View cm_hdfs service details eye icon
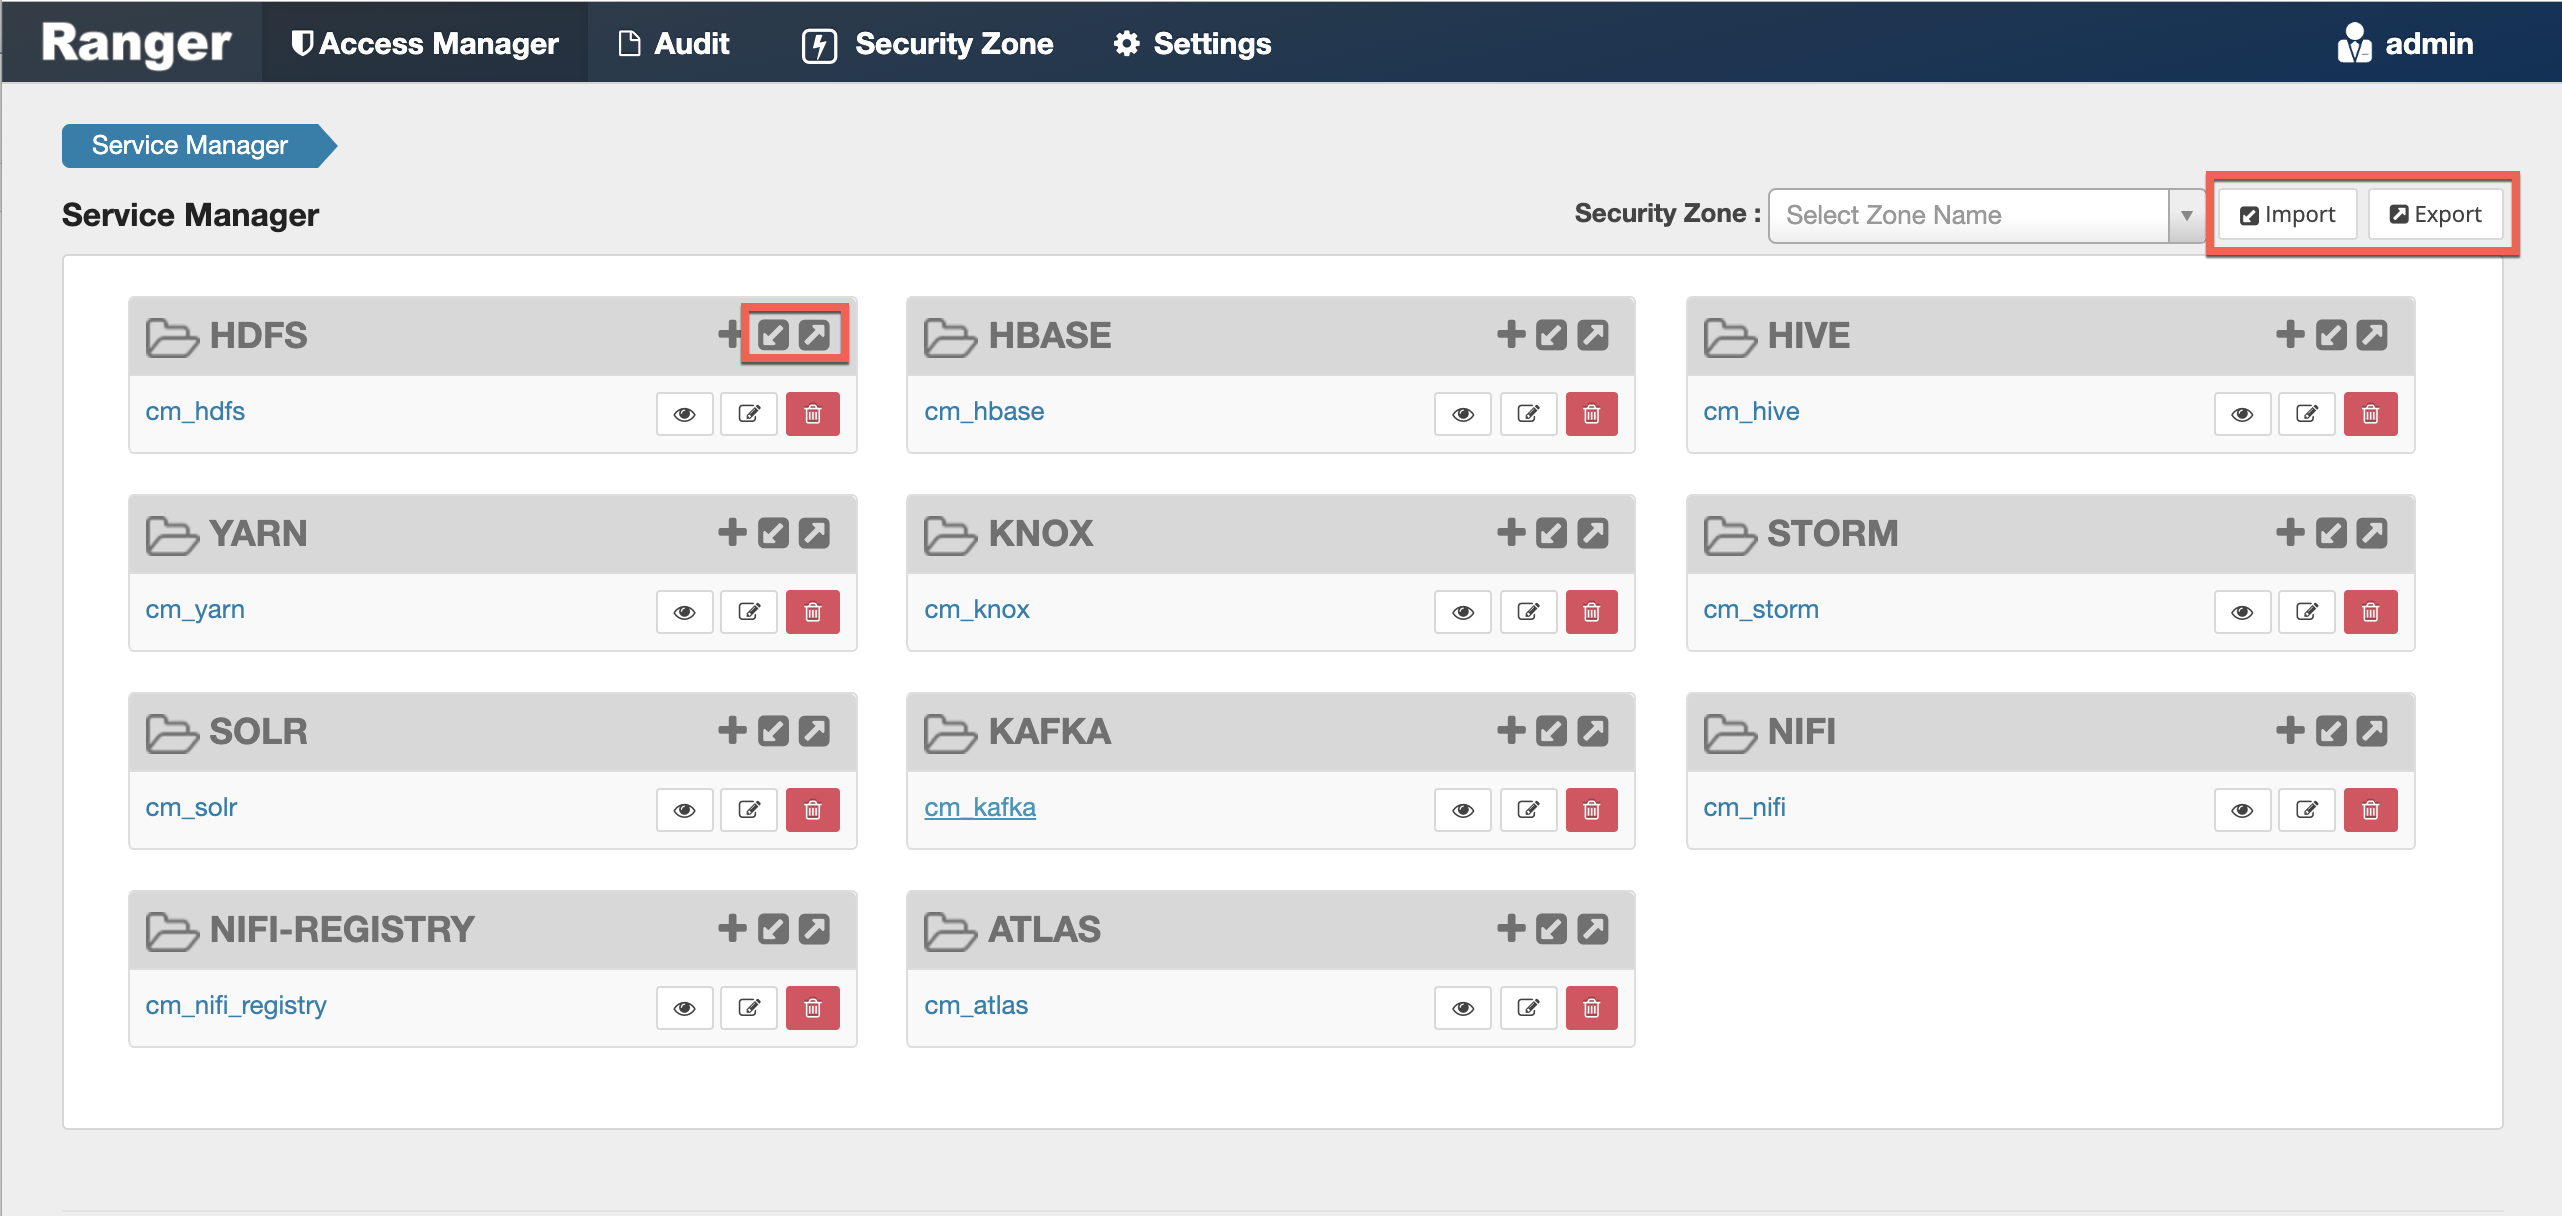This screenshot has height=1216, width=2562. tap(685, 414)
